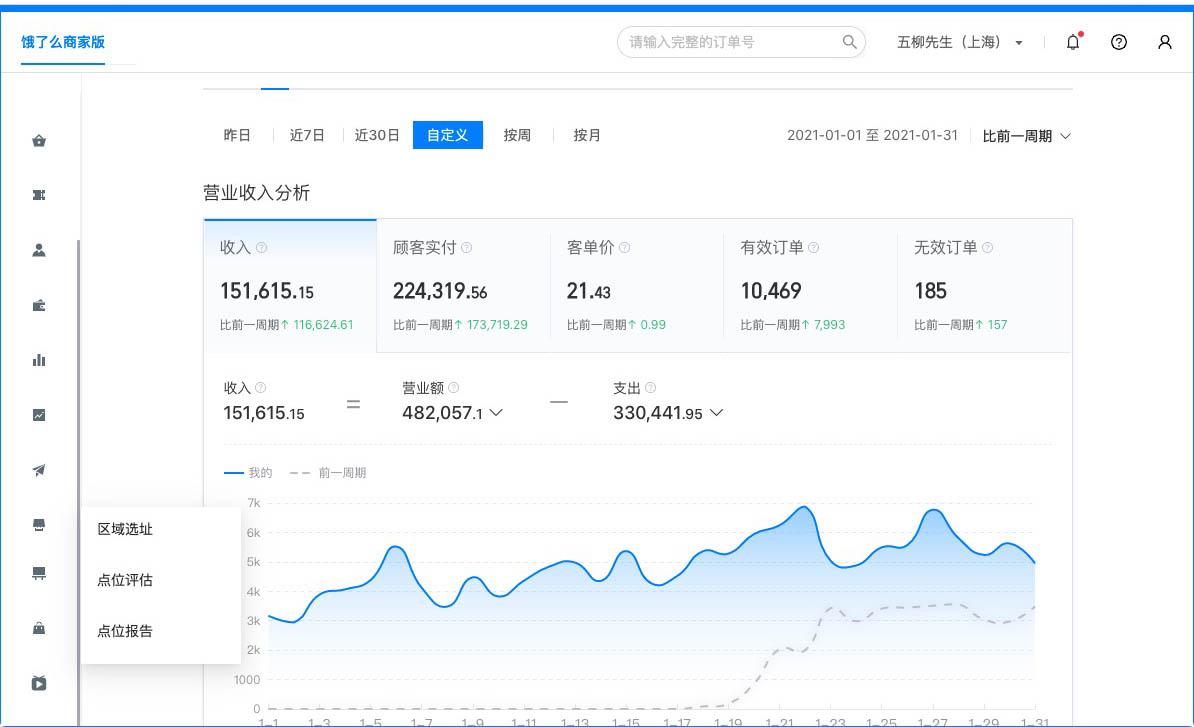The width and height of the screenshot is (1194, 727).
Task: Choose 区域选址 from flyout menu
Action: (x=125, y=529)
